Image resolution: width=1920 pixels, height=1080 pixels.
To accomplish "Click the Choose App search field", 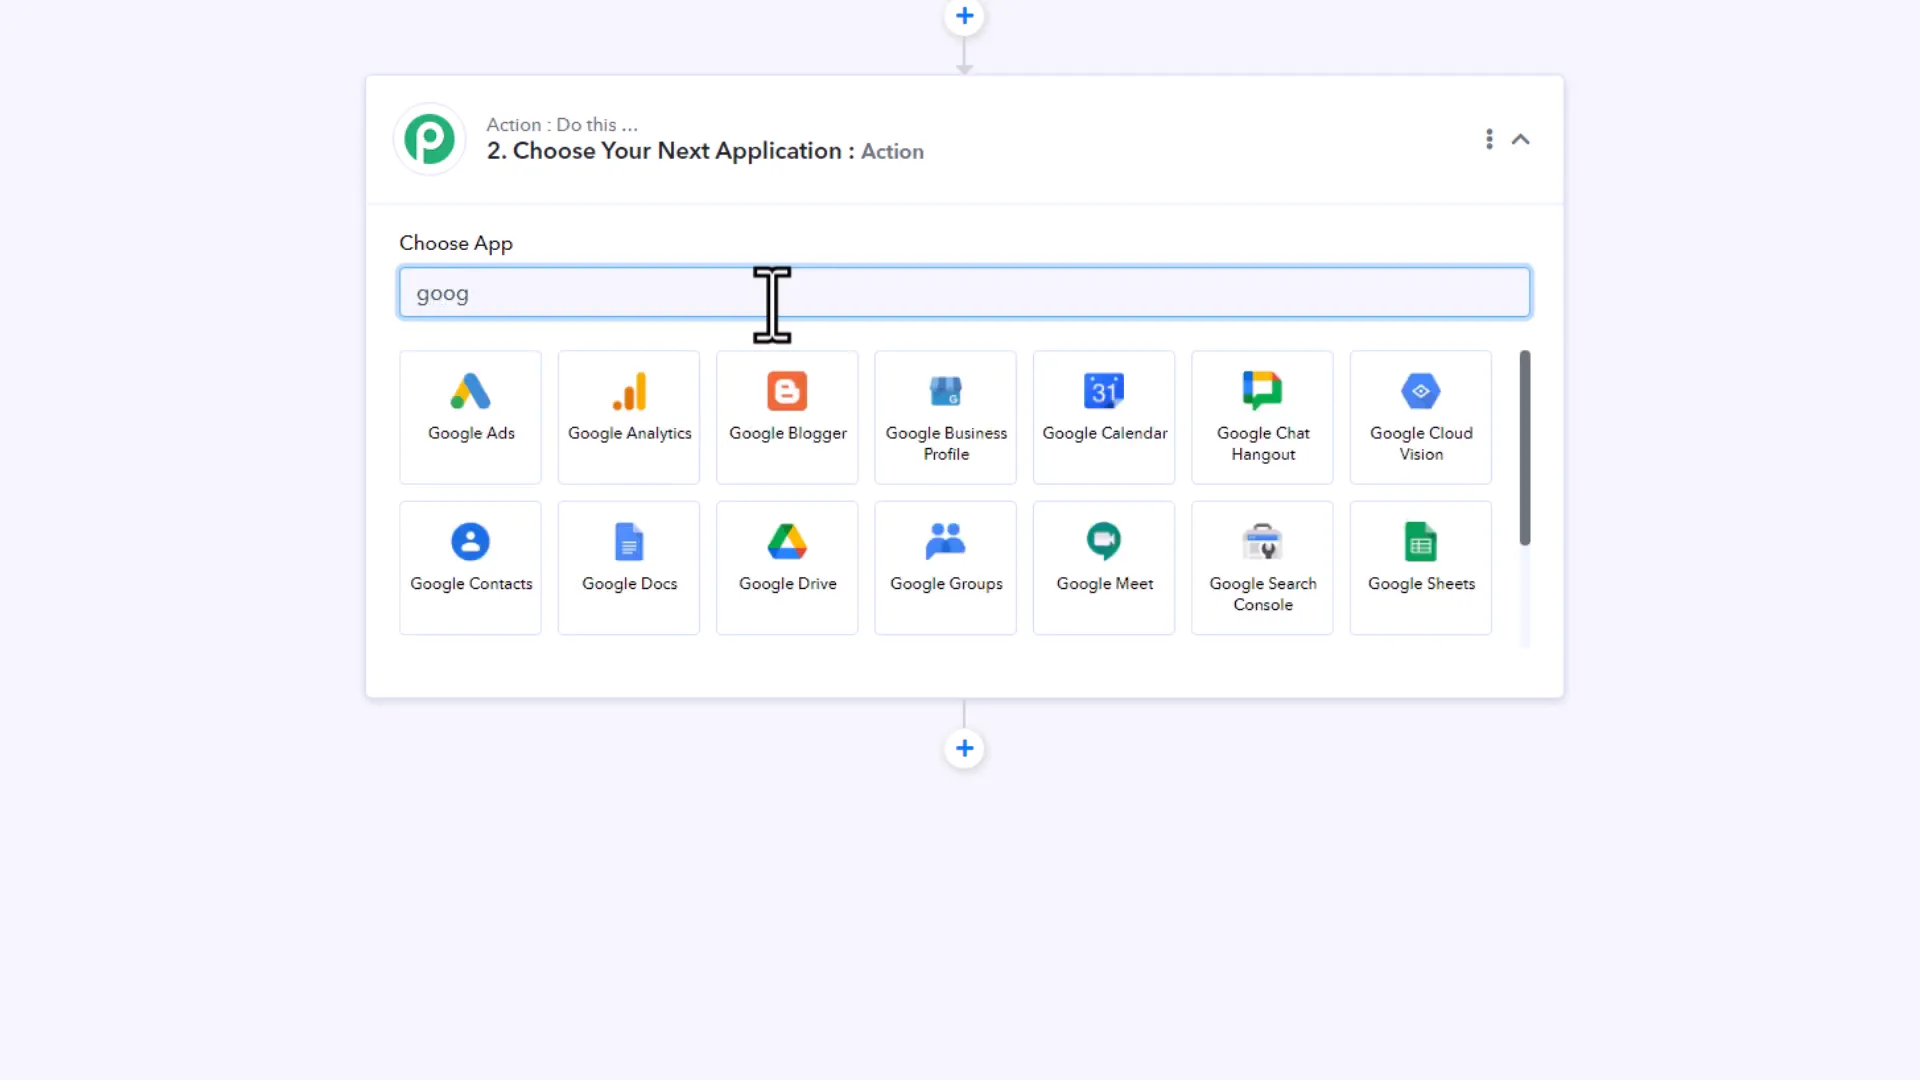I will [963, 292].
